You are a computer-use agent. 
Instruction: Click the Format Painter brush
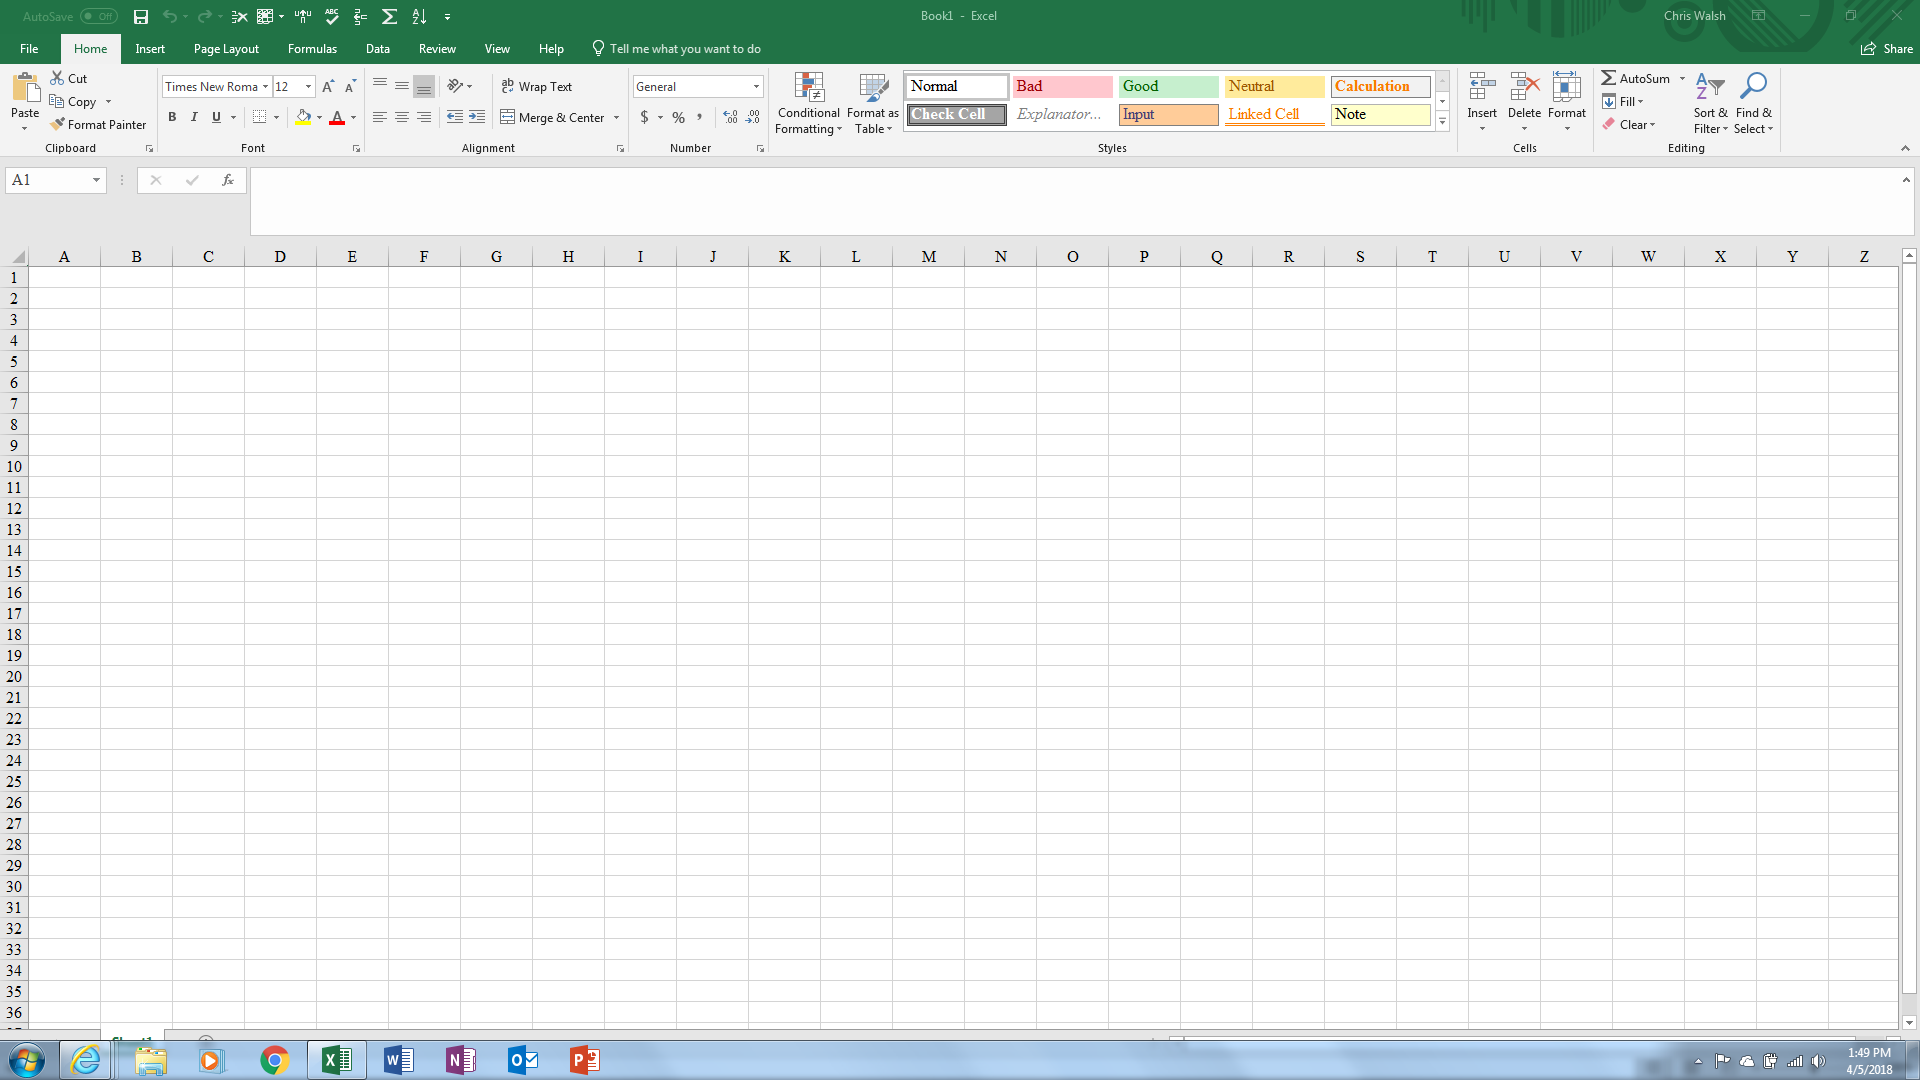(x=58, y=125)
